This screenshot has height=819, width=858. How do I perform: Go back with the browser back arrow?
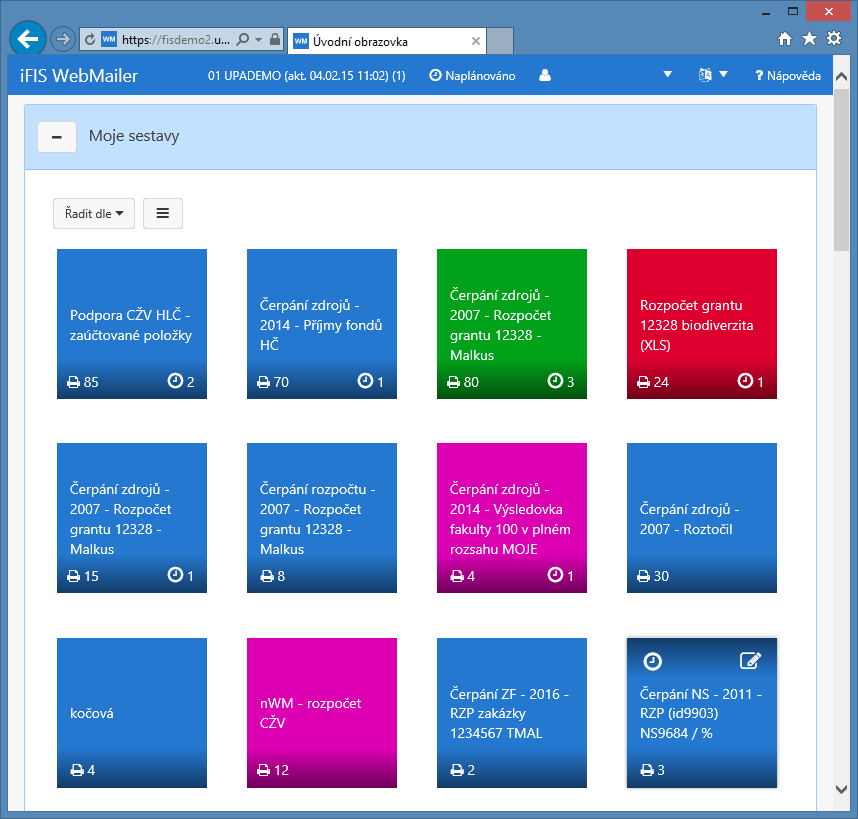pyautogui.click(x=27, y=39)
